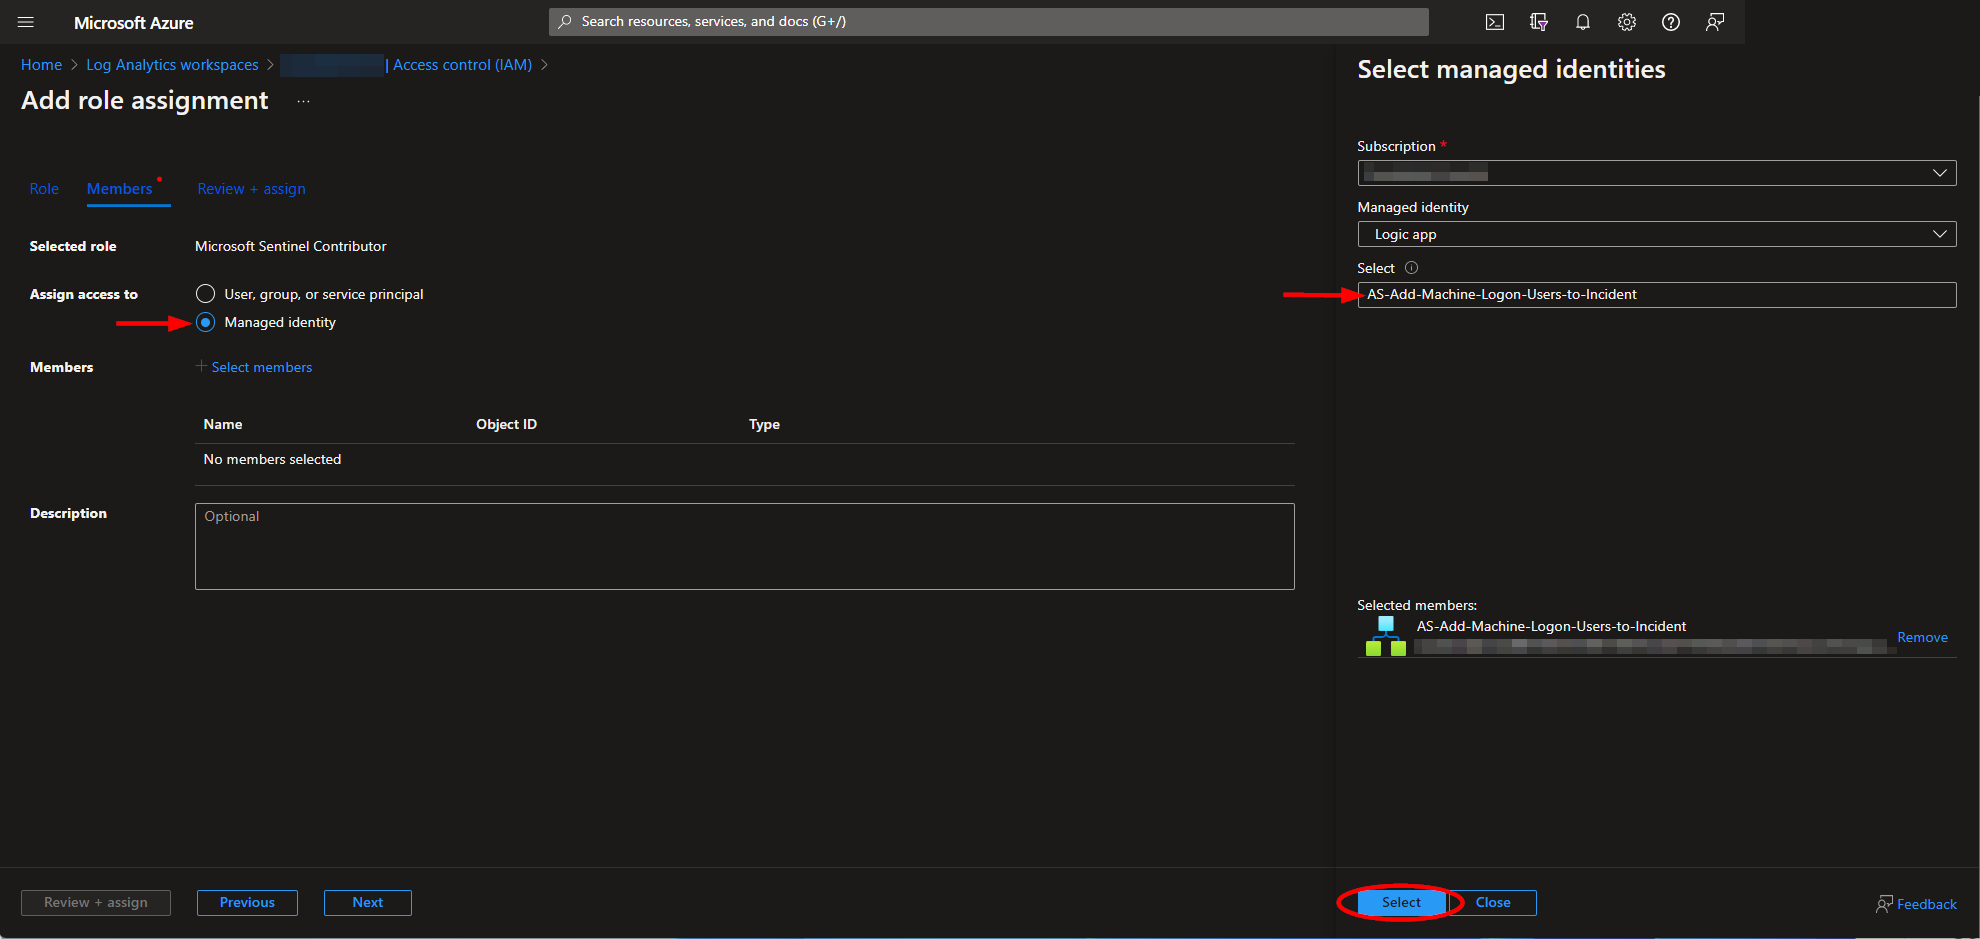Click the Type column header
Image resolution: width=1980 pixels, height=939 pixels.
pos(764,424)
